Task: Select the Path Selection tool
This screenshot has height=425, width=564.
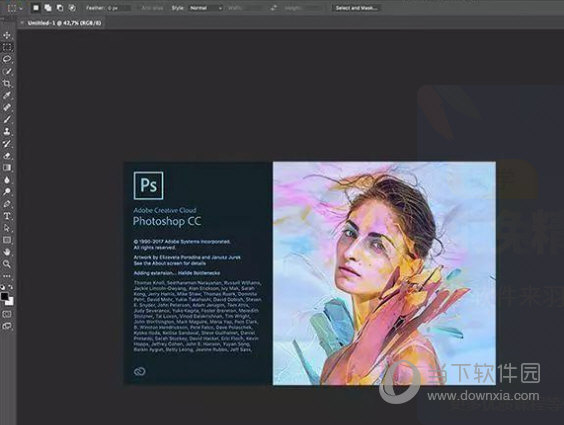Action: (x=6, y=228)
